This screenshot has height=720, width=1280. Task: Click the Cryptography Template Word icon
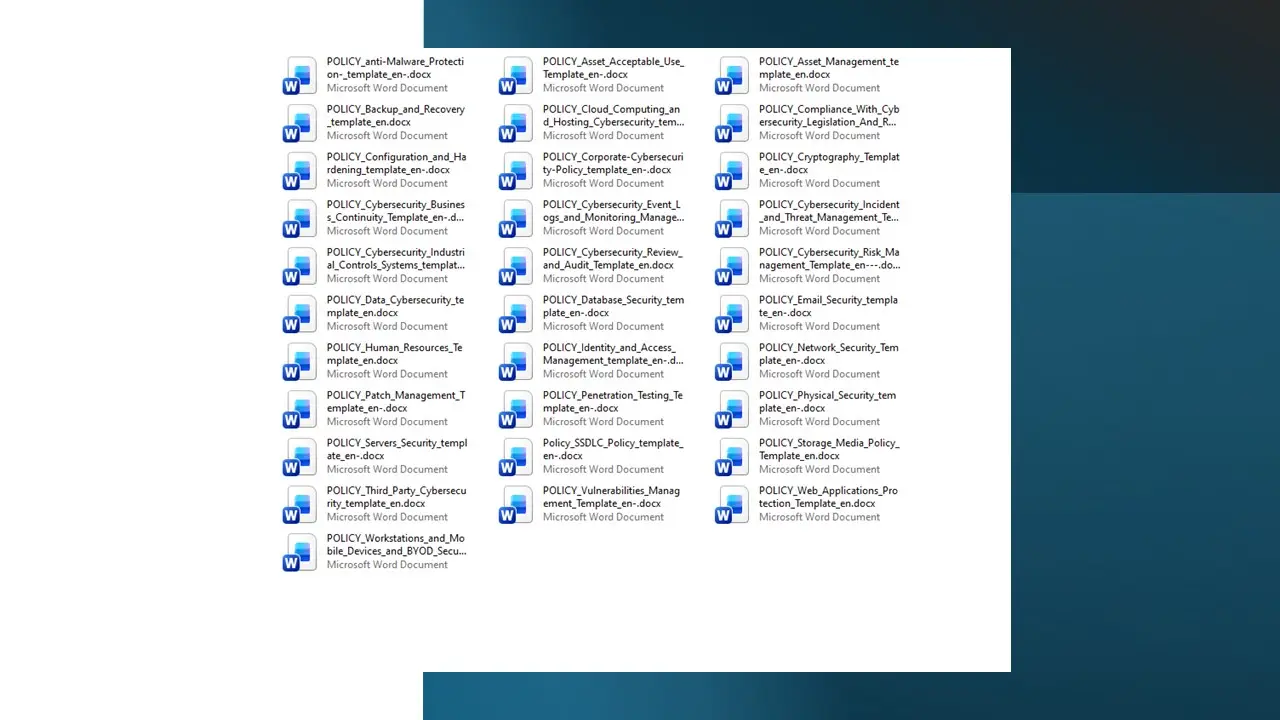click(732, 171)
